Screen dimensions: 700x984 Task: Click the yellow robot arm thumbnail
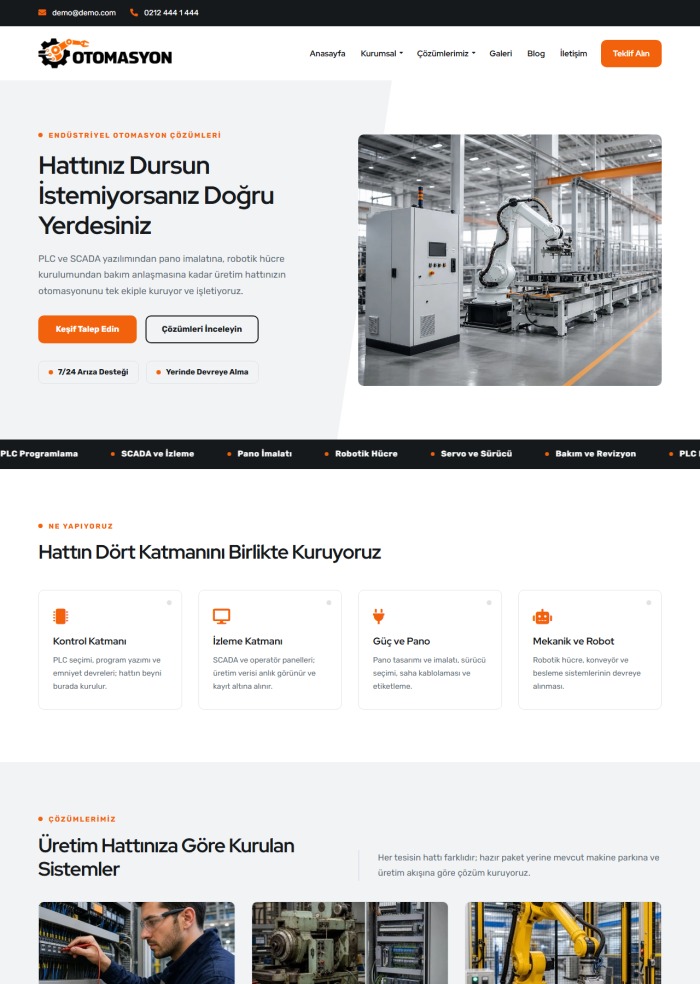coord(564,943)
